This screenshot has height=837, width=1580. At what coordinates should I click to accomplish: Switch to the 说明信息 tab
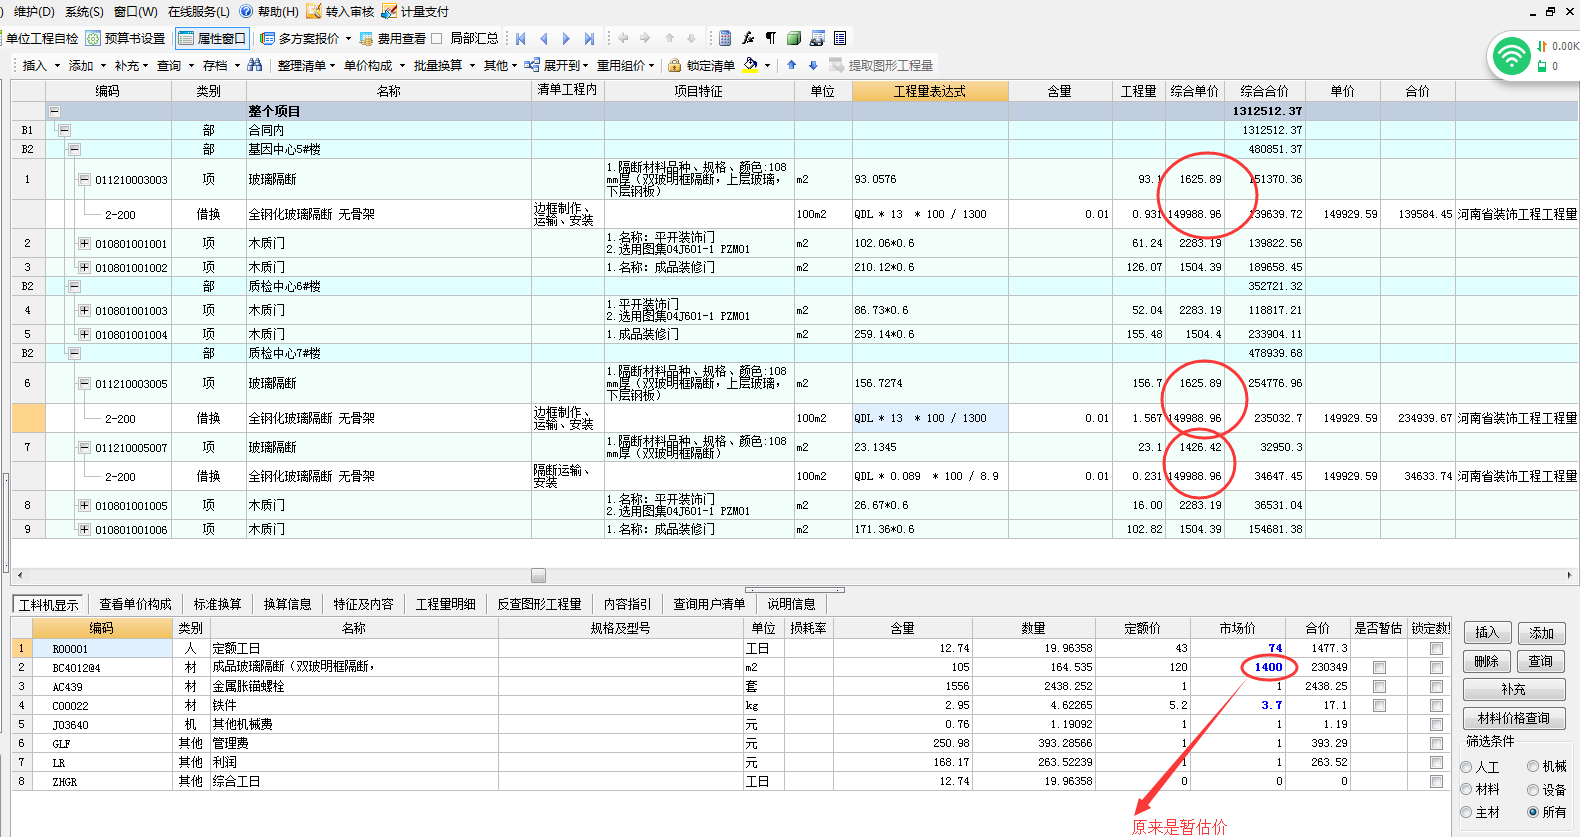pyautogui.click(x=791, y=604)
